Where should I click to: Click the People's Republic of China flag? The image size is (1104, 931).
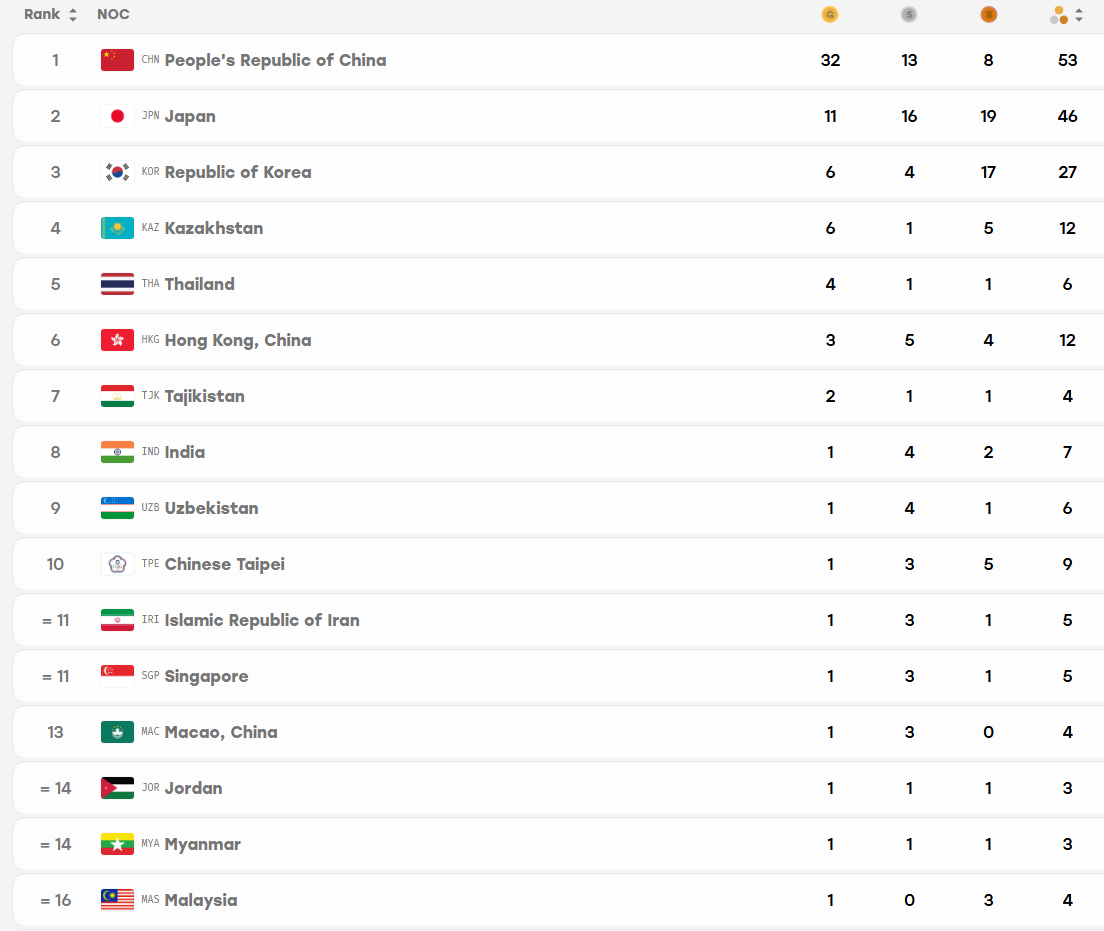tap(117, 60)
